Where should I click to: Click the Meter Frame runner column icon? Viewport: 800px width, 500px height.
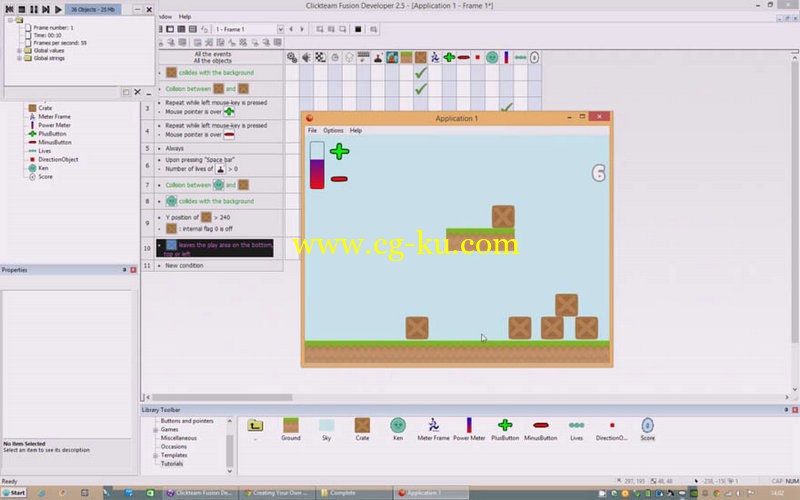[x=435, y=58]
